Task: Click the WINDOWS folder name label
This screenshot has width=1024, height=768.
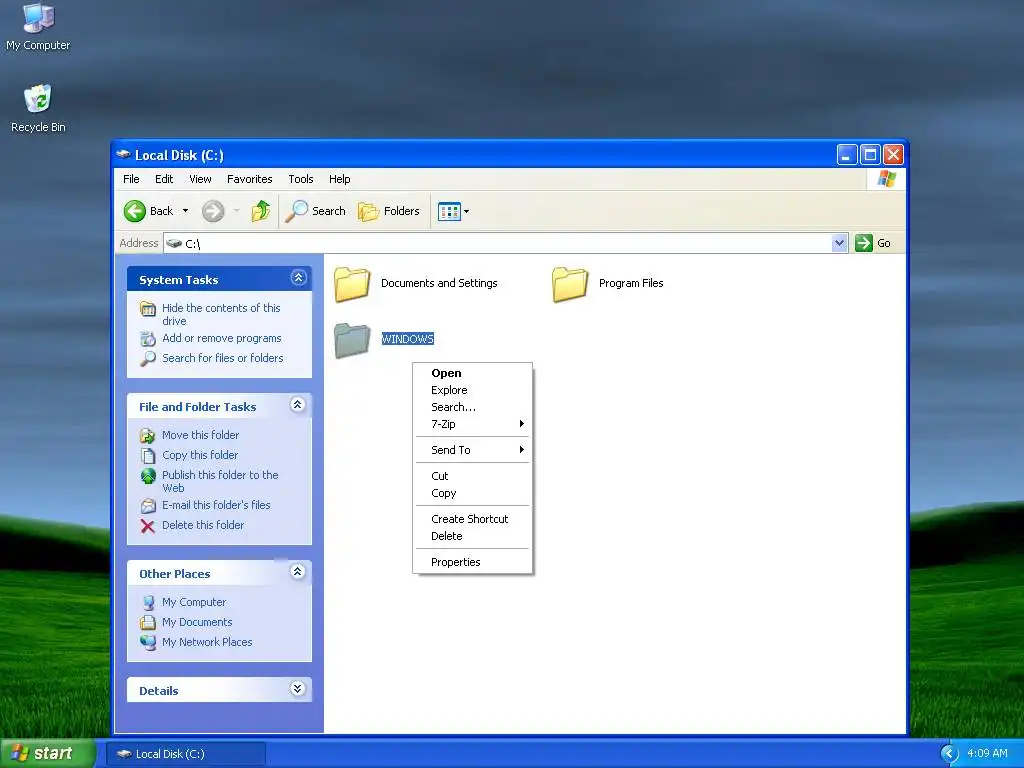Action: 408,339
